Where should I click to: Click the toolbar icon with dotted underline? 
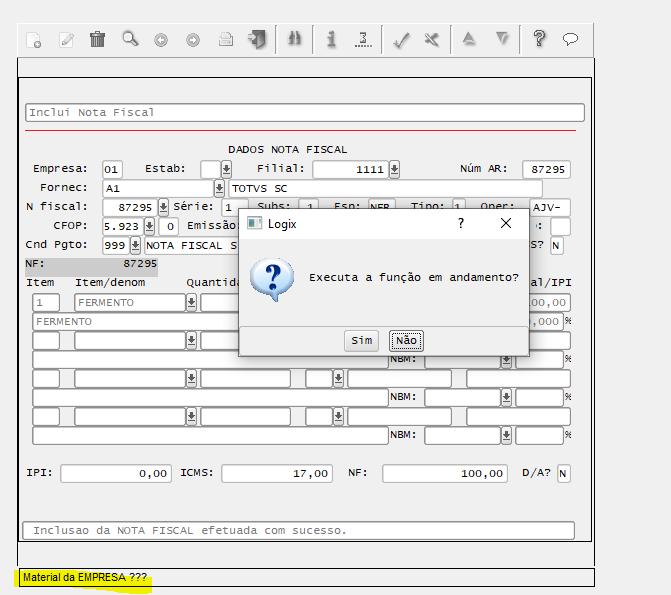tap(363, 39)
